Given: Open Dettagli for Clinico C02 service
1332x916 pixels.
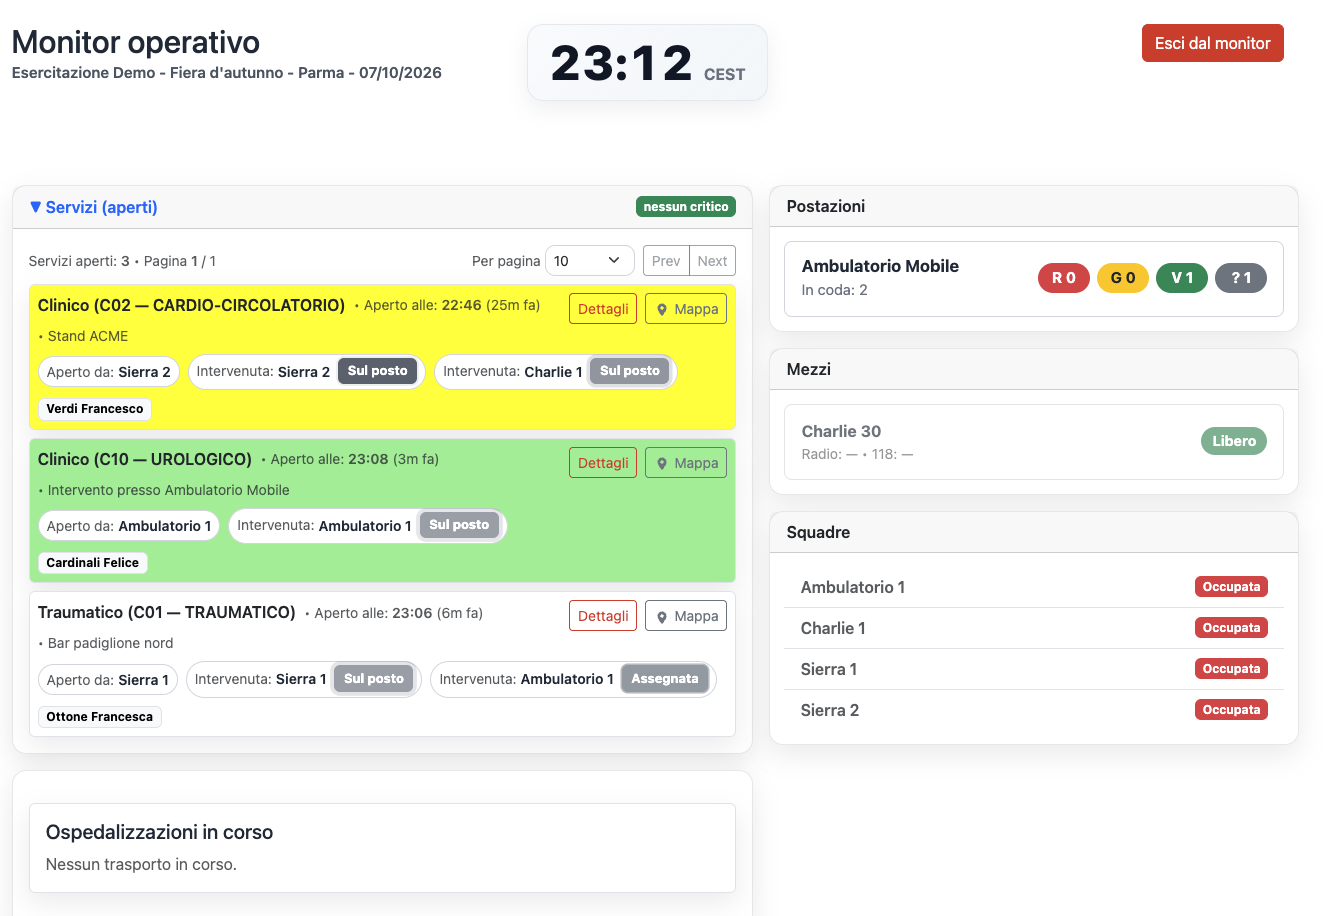Looking at the screenshot, I should tap(603, 309).
